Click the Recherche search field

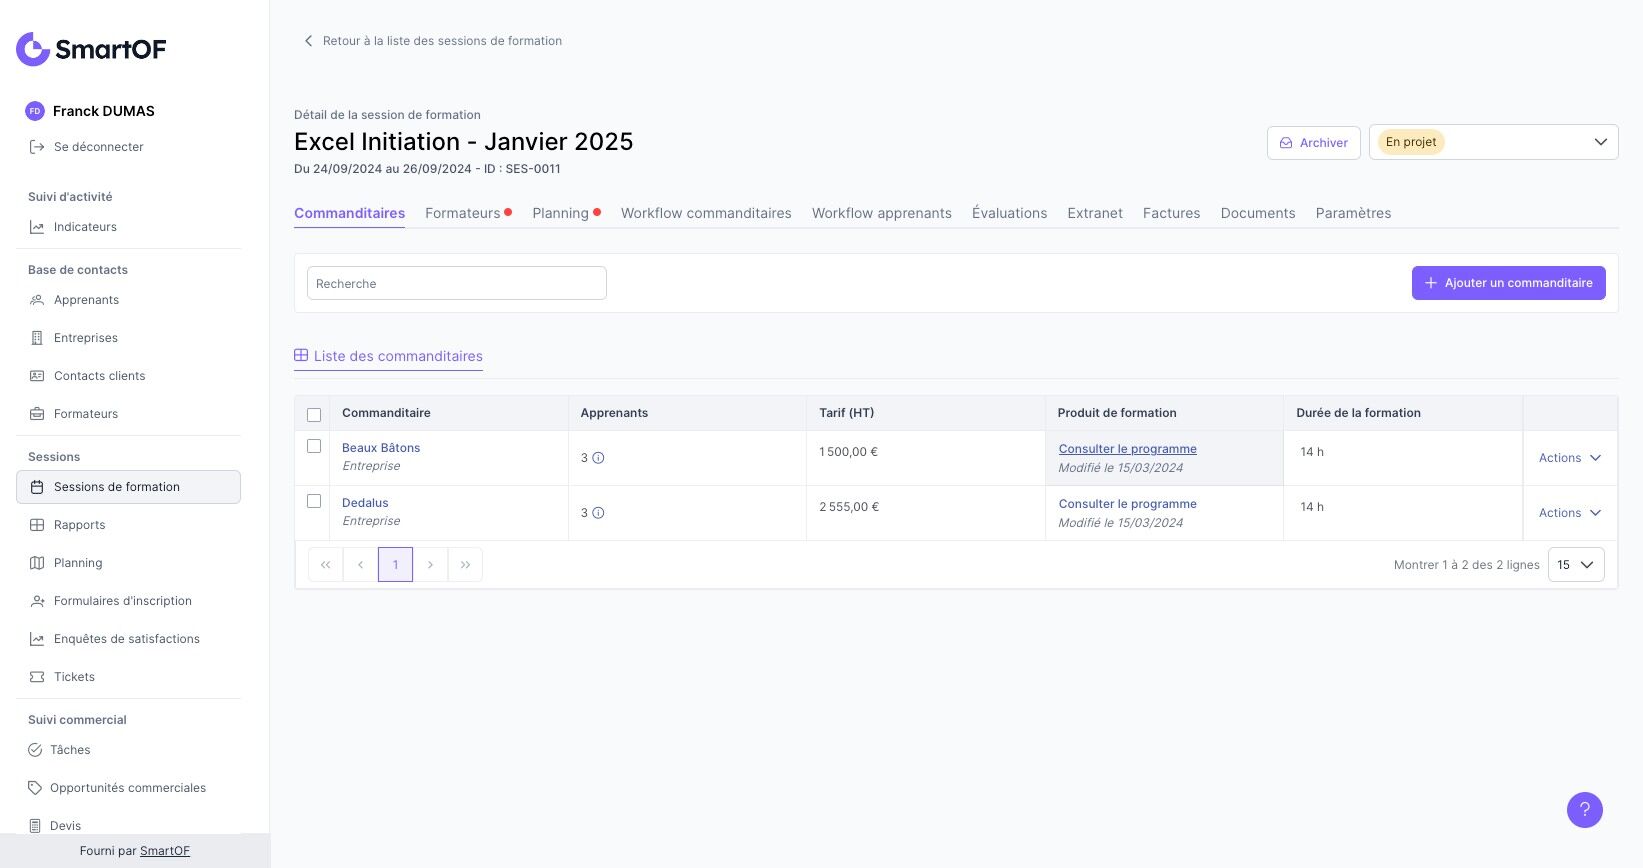pos(457,283)
